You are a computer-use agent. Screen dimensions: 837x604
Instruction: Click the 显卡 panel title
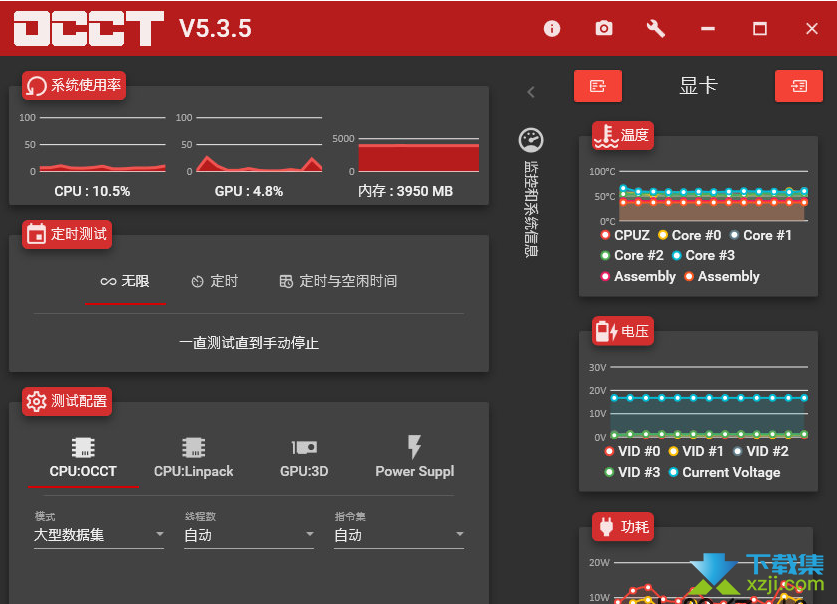[698, 86]
